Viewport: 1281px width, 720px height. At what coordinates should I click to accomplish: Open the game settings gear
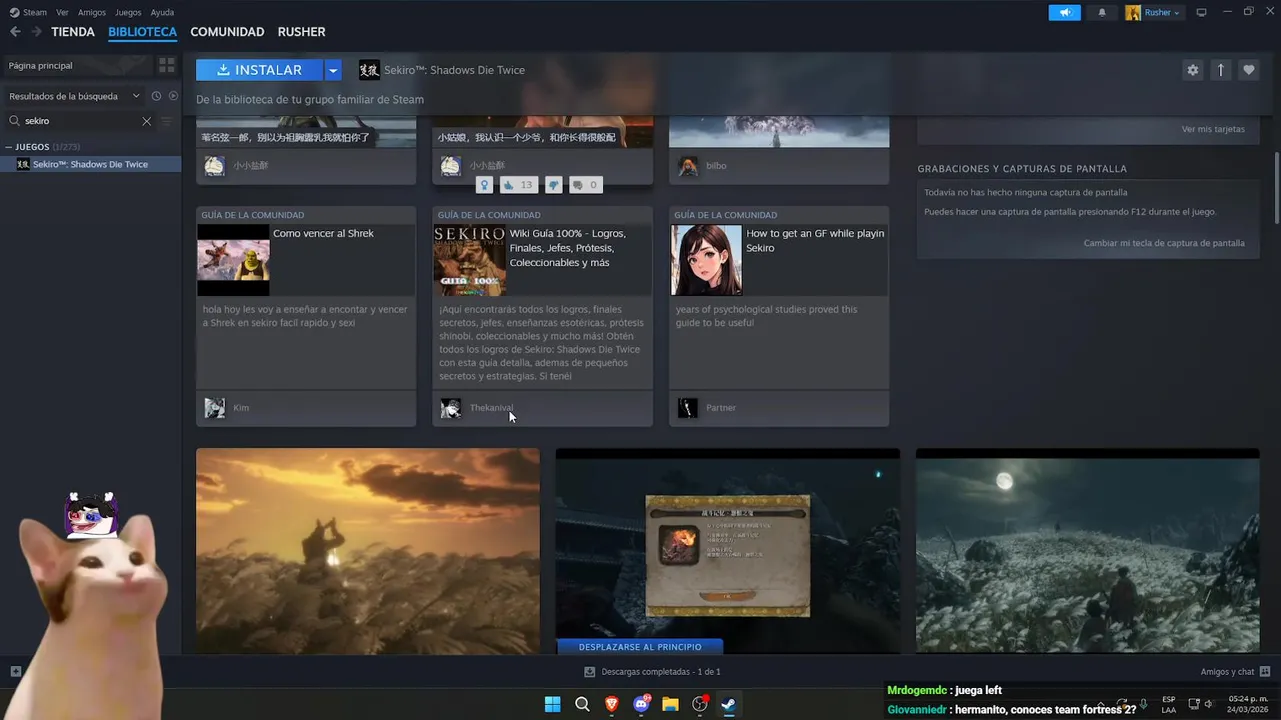click(x=1192, y=70)
